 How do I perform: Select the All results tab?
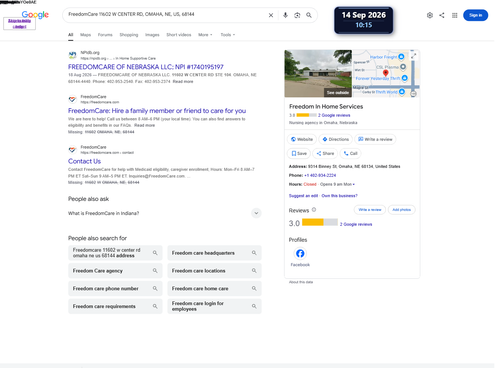point(71,35)
